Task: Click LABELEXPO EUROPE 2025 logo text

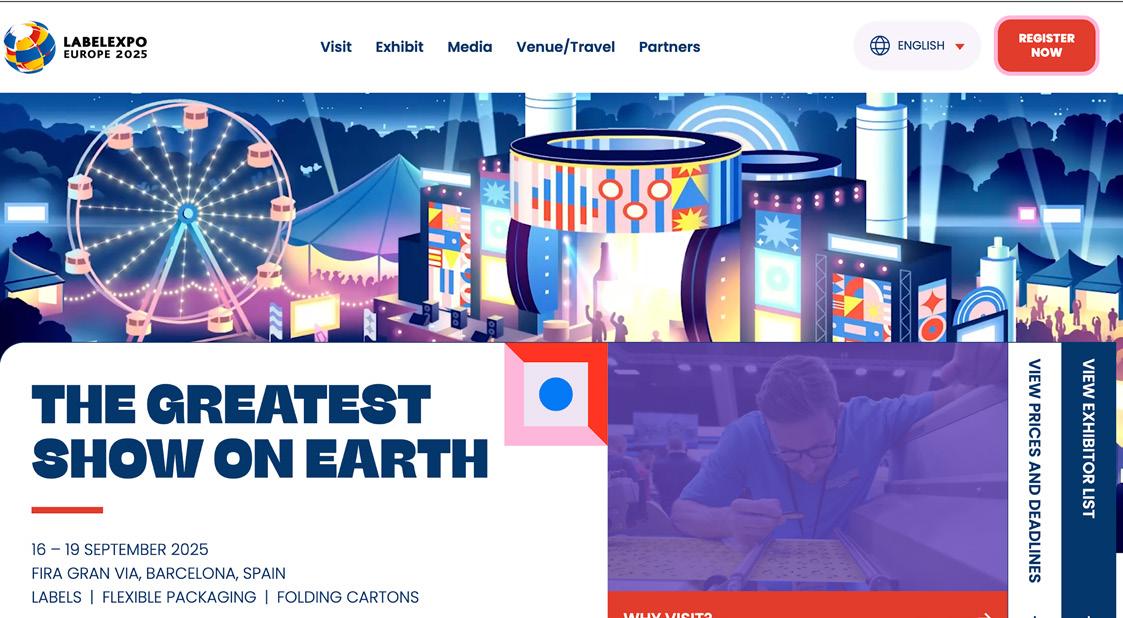Action: [x=105, y=47]
